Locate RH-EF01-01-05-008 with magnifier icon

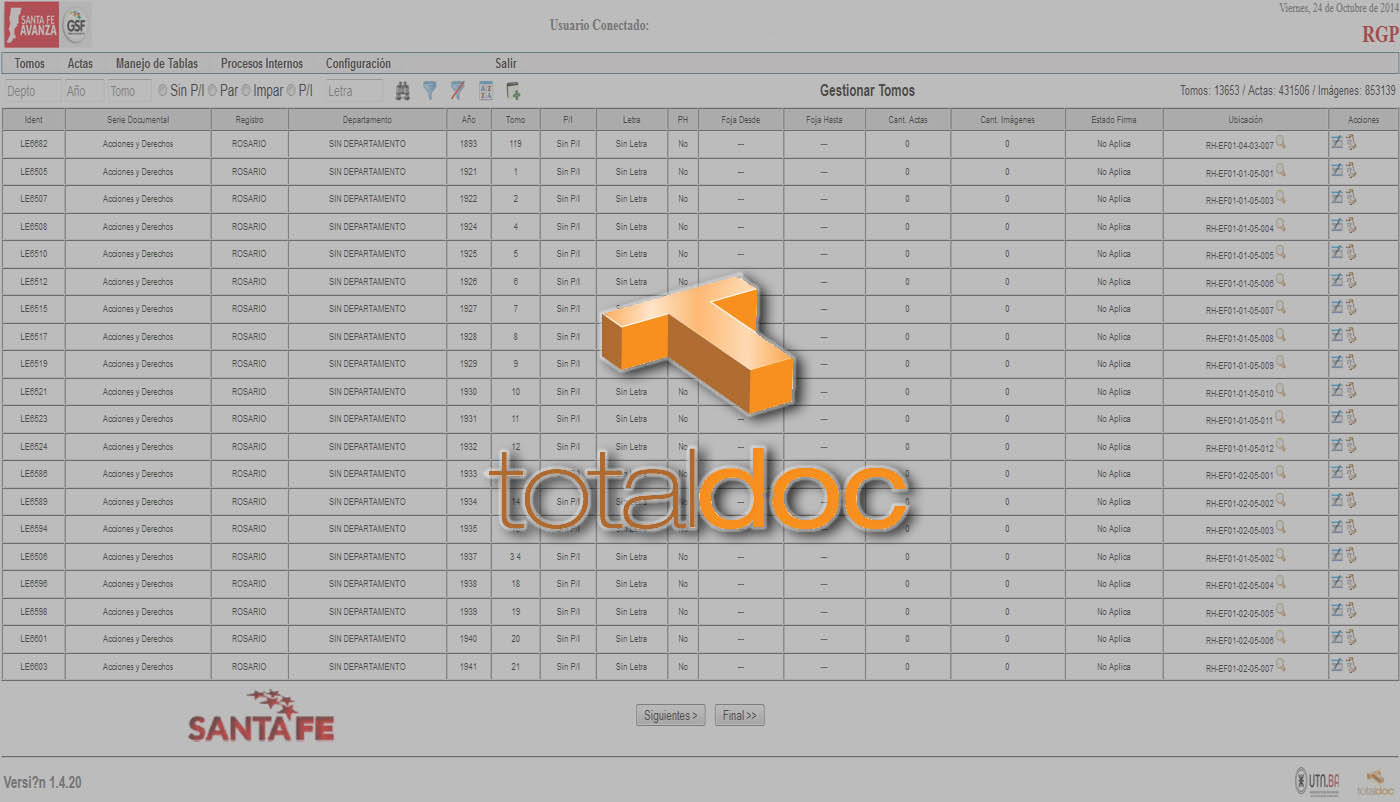[1281, 336]
